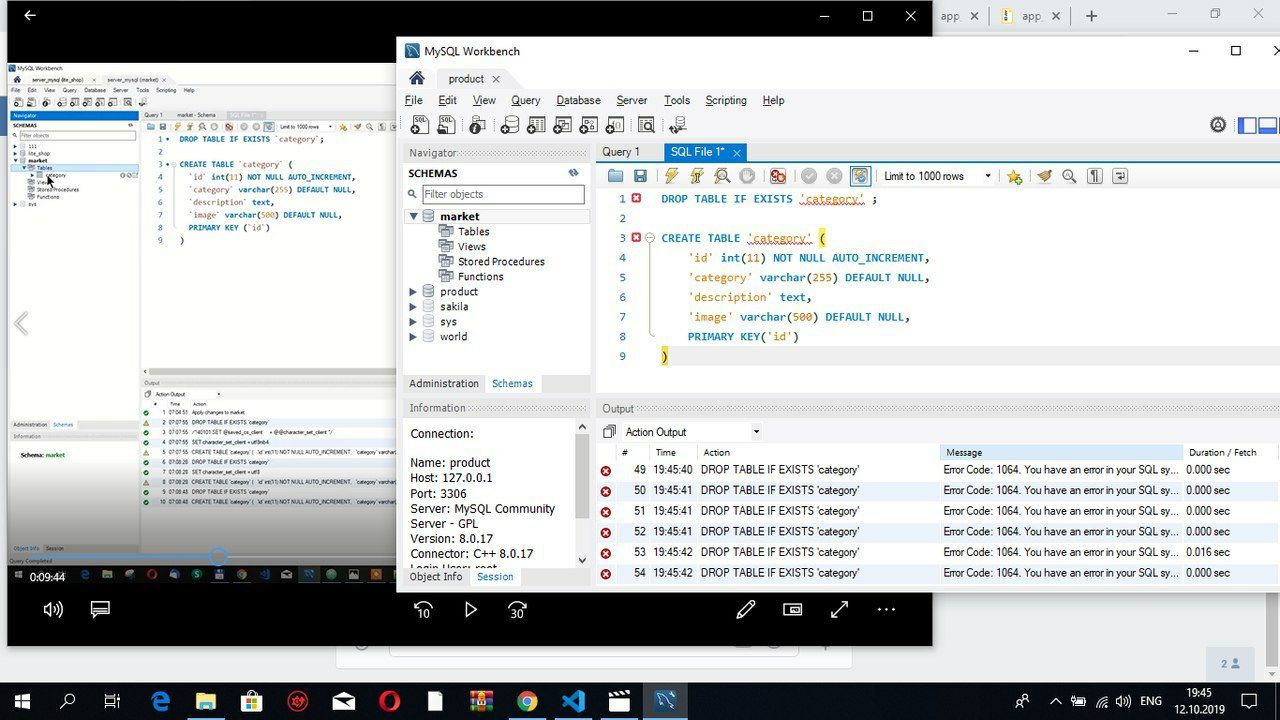The width and height of the screenshot is (1280, 720).
Task: Open Workbench preferences gear icon
Action: [x=1218, y=125]
